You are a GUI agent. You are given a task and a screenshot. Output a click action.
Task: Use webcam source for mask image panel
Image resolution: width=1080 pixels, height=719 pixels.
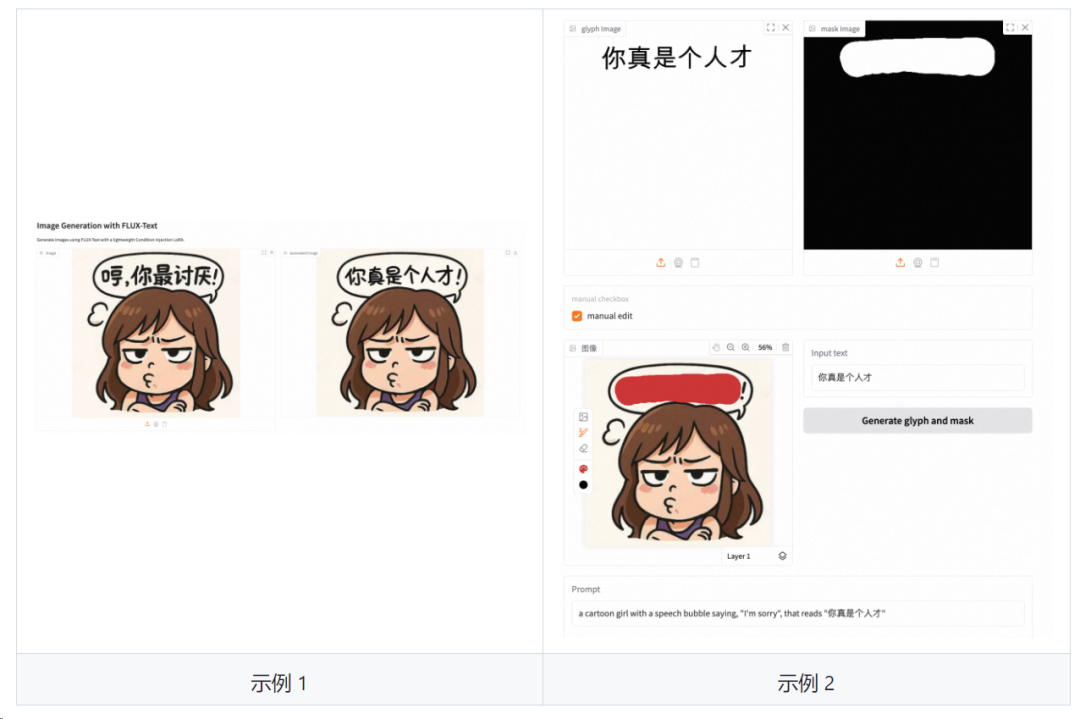coord(917,262)
